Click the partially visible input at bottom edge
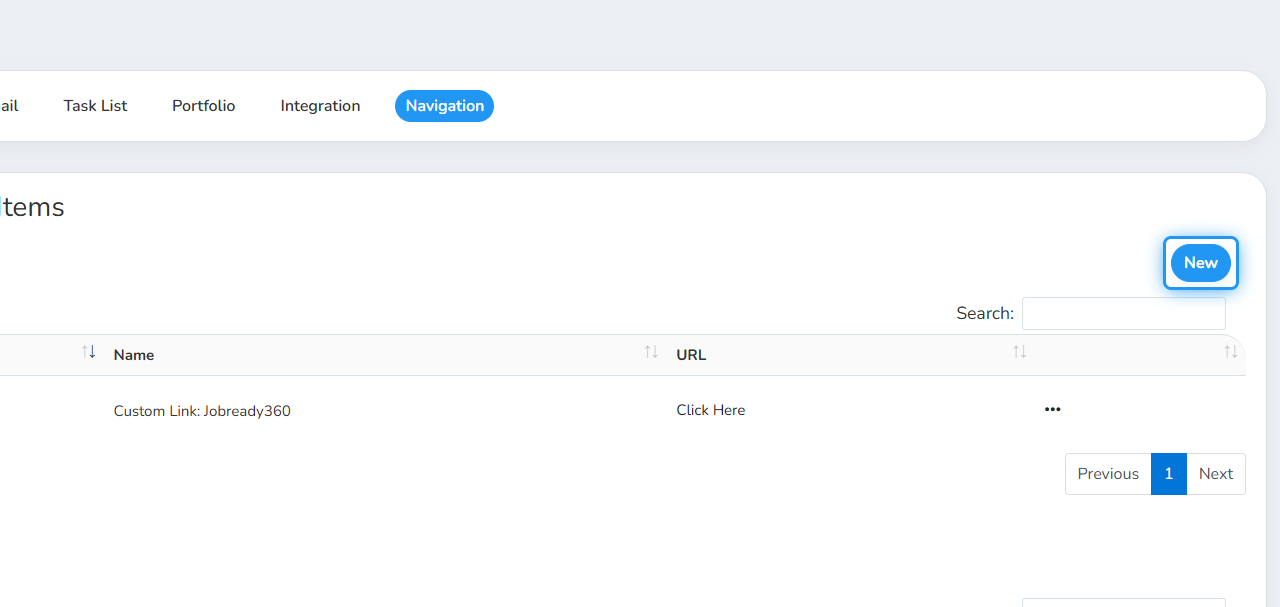The image size is (1280, 607). pos(1124,602)
